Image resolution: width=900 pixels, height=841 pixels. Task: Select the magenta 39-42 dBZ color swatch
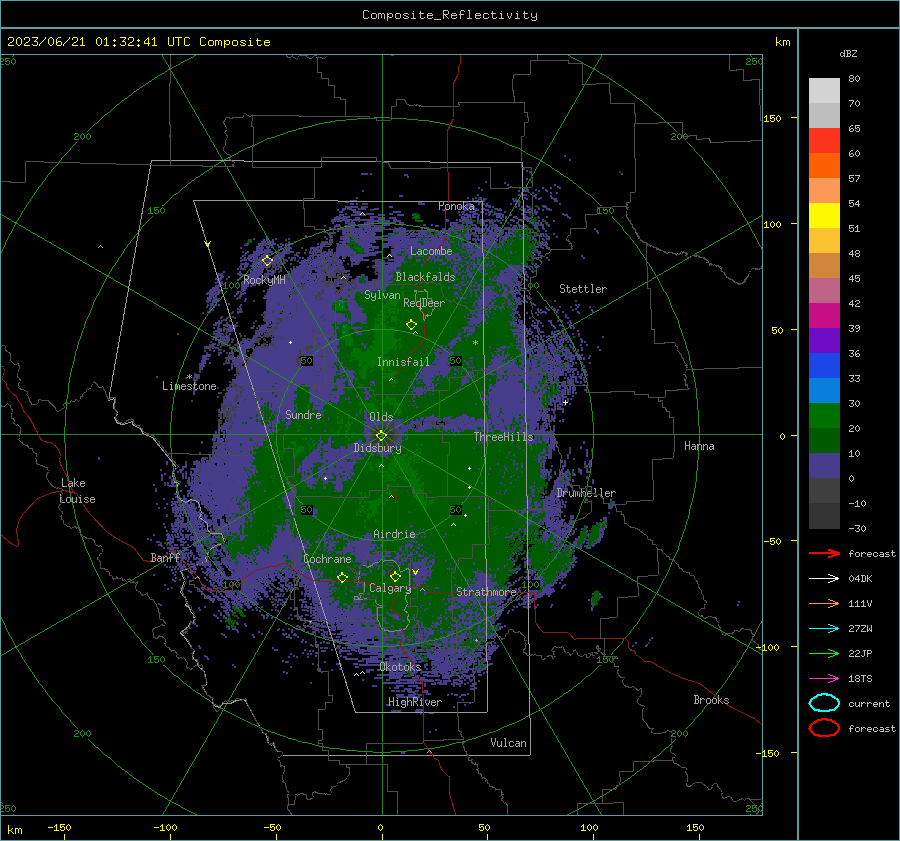pos(824,315)
